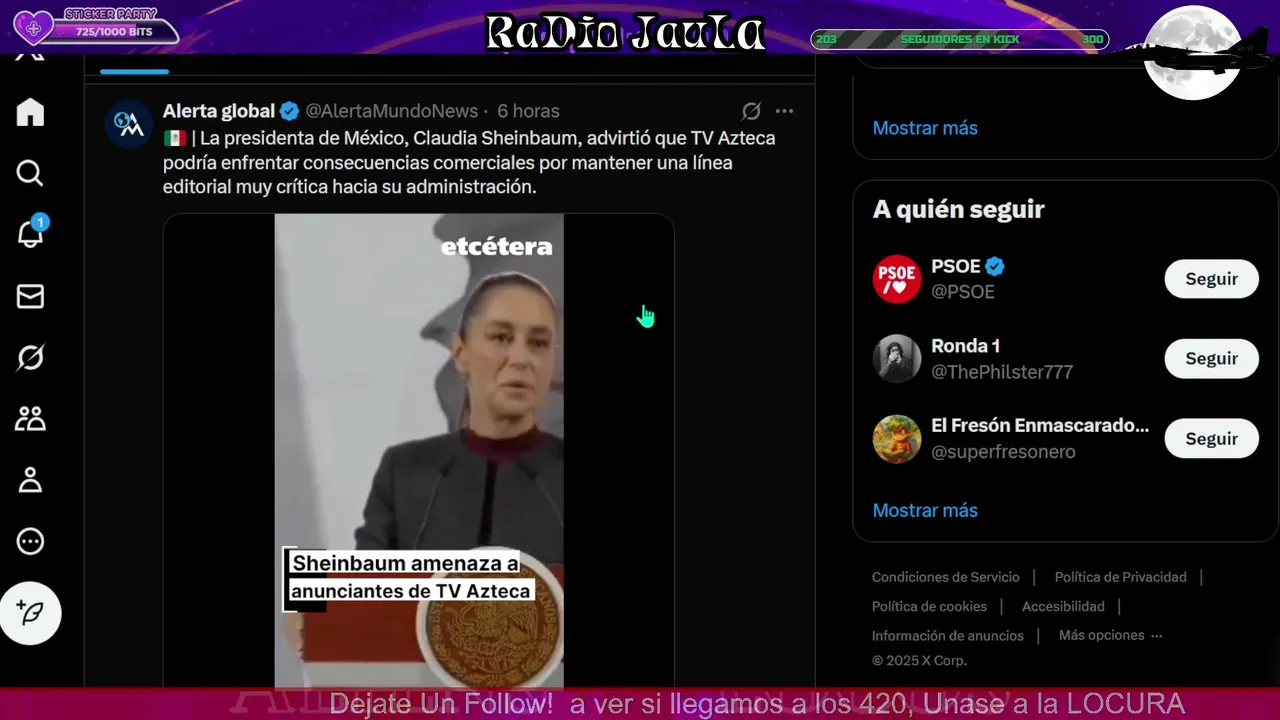Click the Sticker Party heart icon

(x=33, y=28)
